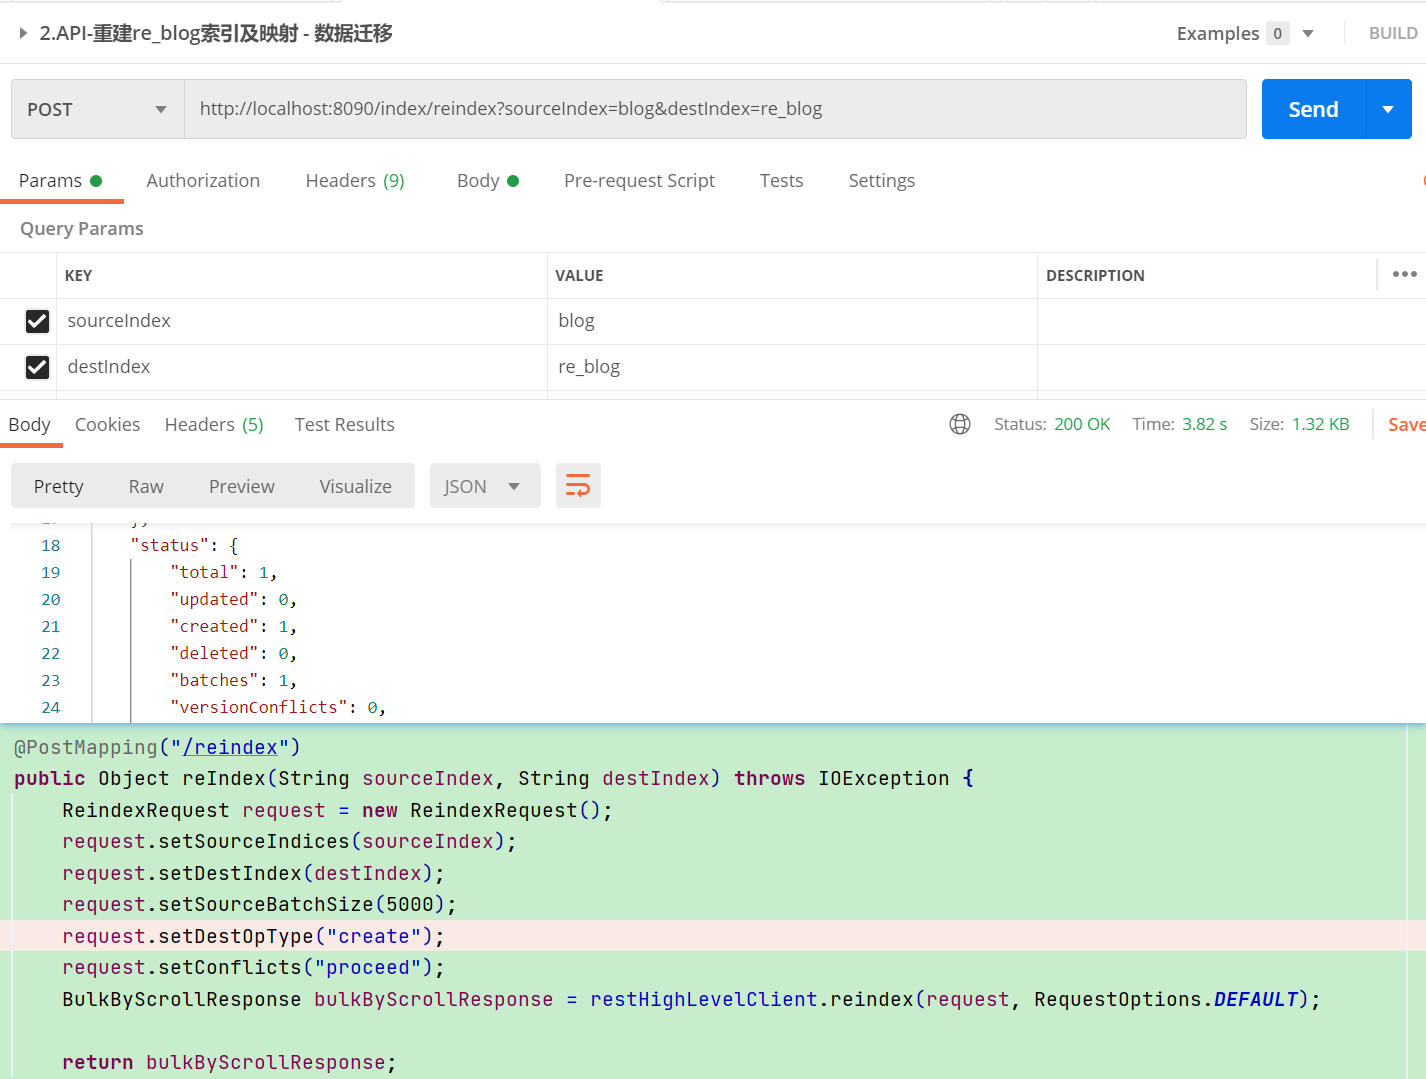Uncheck the destIndex parameter checkbox

pos(37,367)
